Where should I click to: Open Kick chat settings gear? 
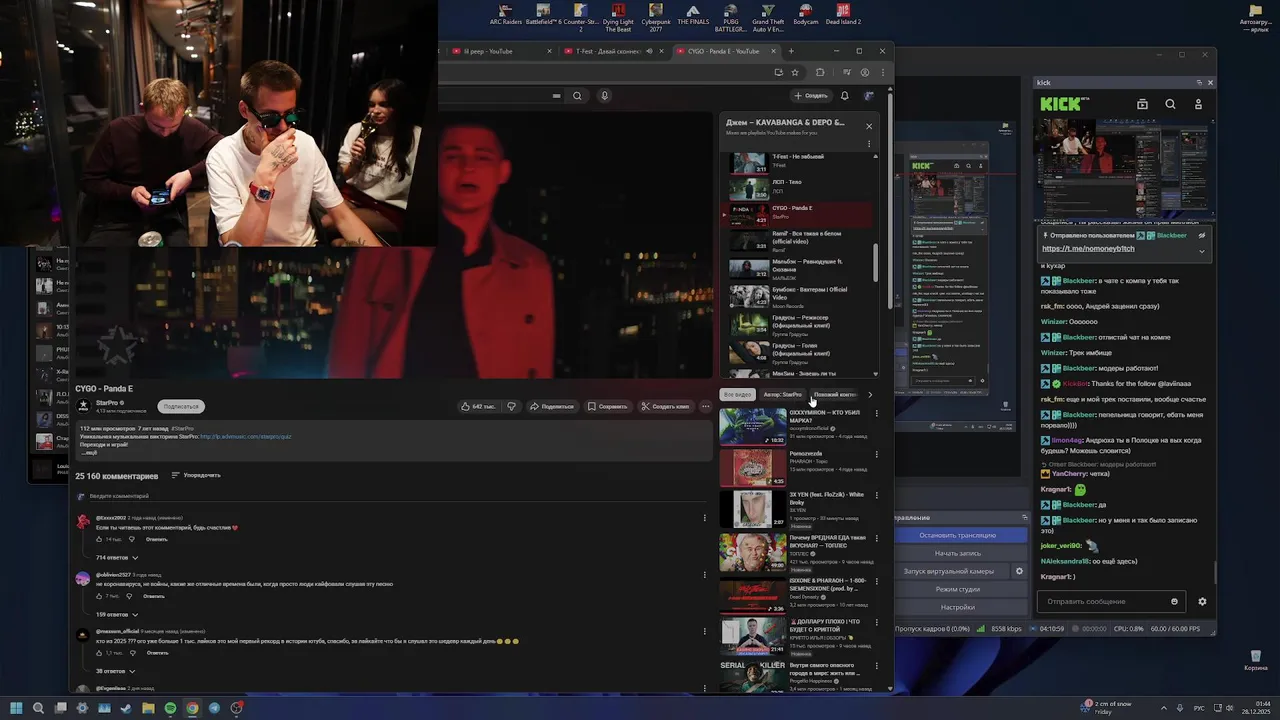click(x=1202, y=602)
